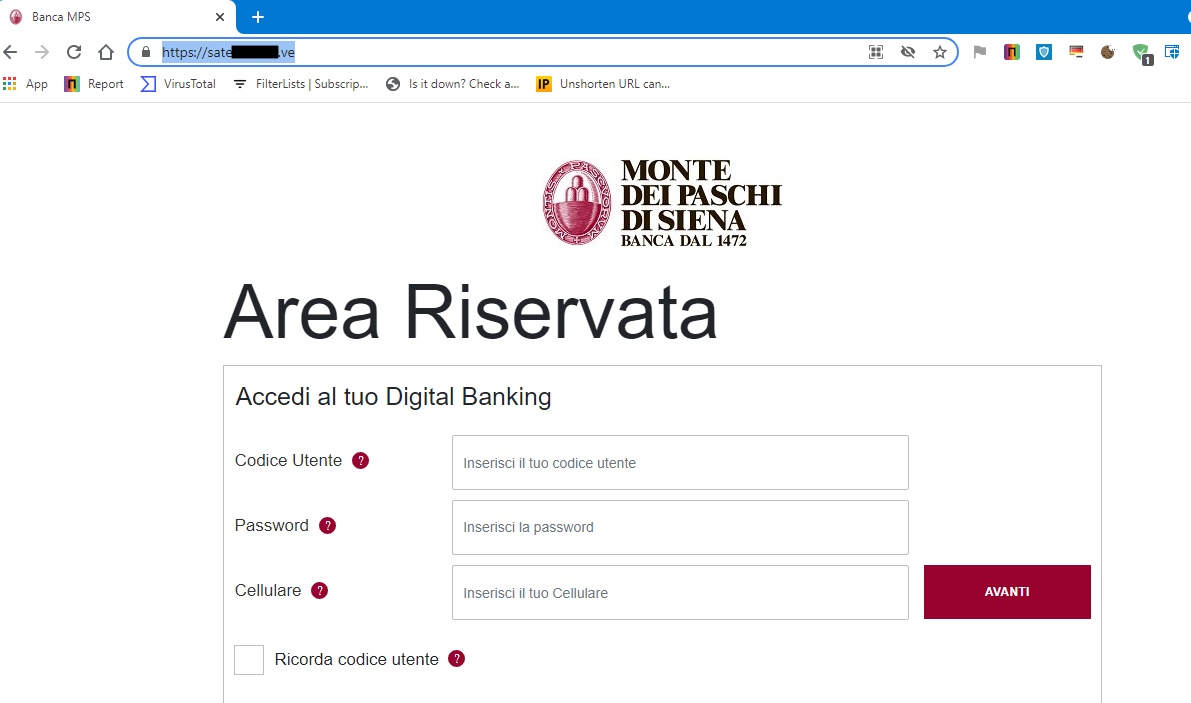
Task: Click the grey flag extension icon
Action: click(980, 52)
